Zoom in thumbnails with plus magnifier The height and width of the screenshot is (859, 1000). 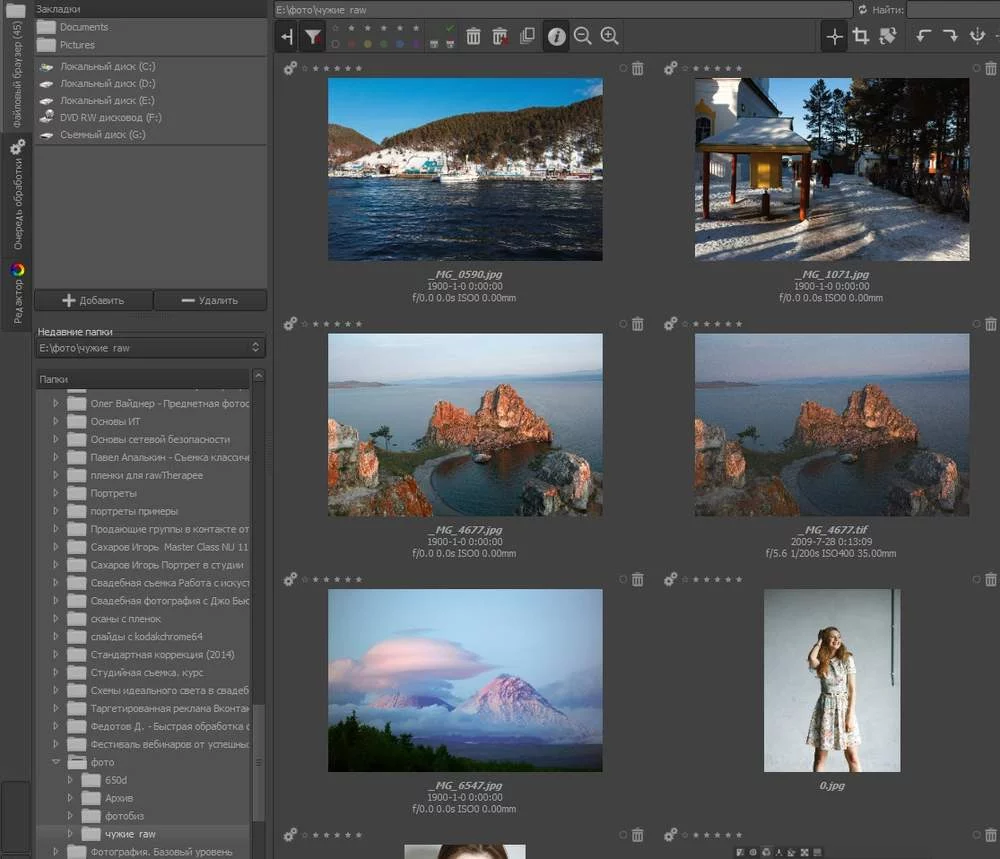609,37
